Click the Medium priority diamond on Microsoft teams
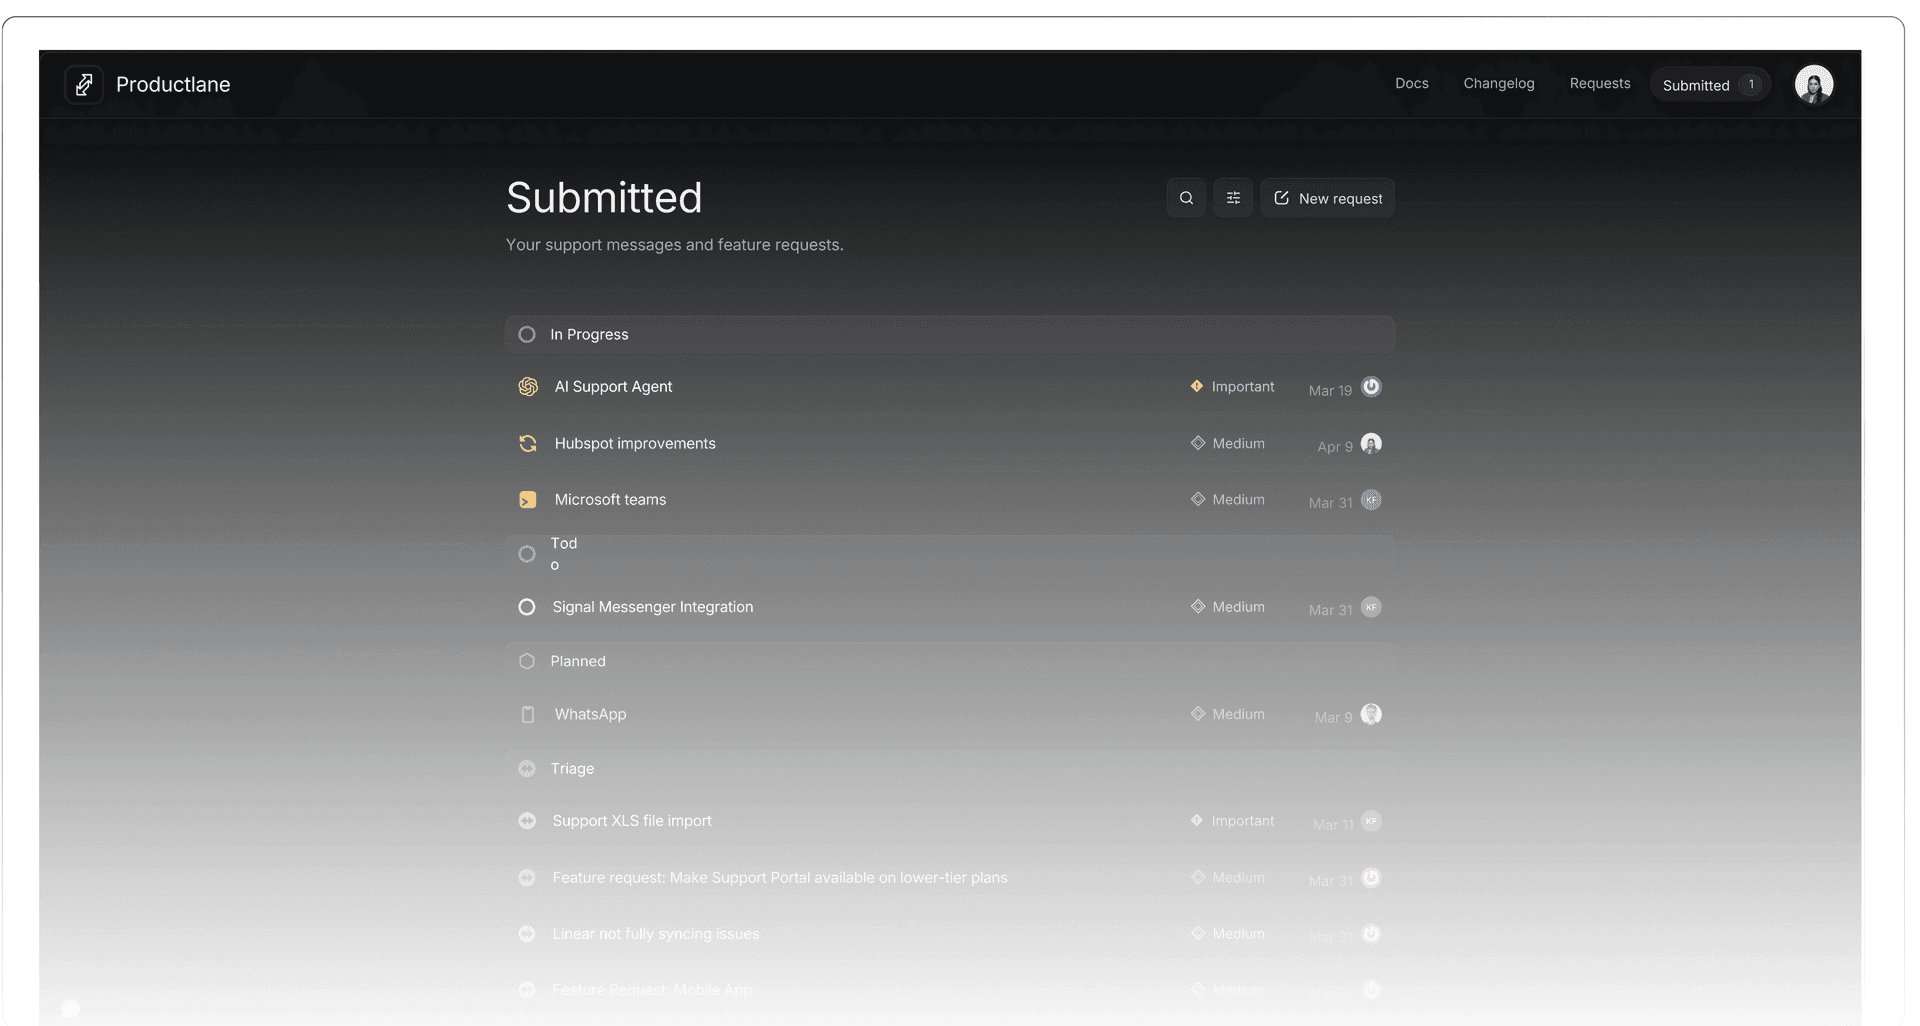The width and height of the screenshot is (1920, 1026). click(1197, 499)
